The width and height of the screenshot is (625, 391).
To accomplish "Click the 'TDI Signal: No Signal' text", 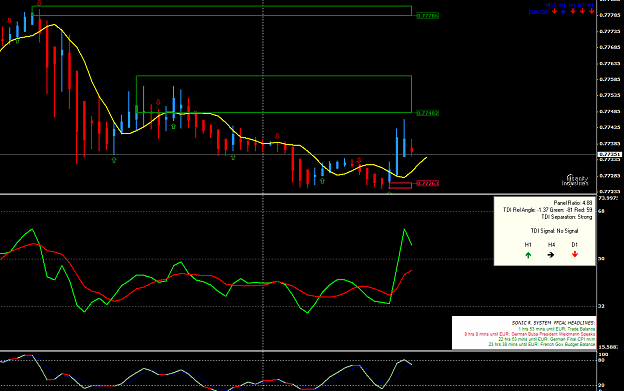I will 554,231.
